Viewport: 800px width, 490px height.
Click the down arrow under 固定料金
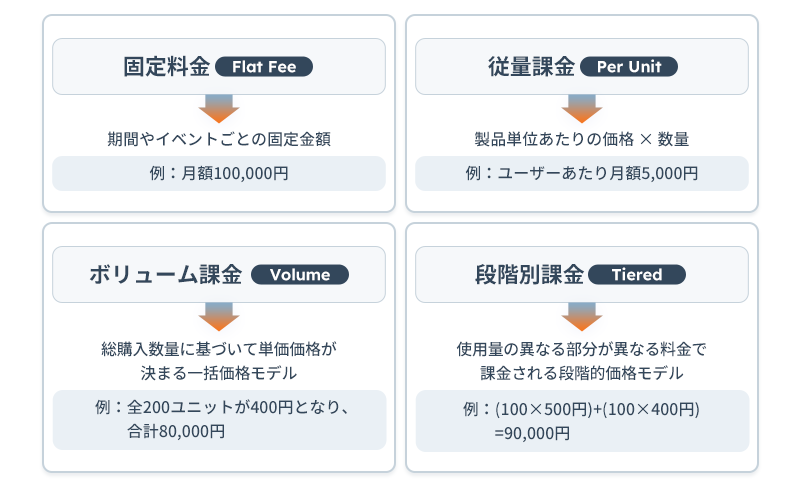pyautogui.click(x=219, y=108)
